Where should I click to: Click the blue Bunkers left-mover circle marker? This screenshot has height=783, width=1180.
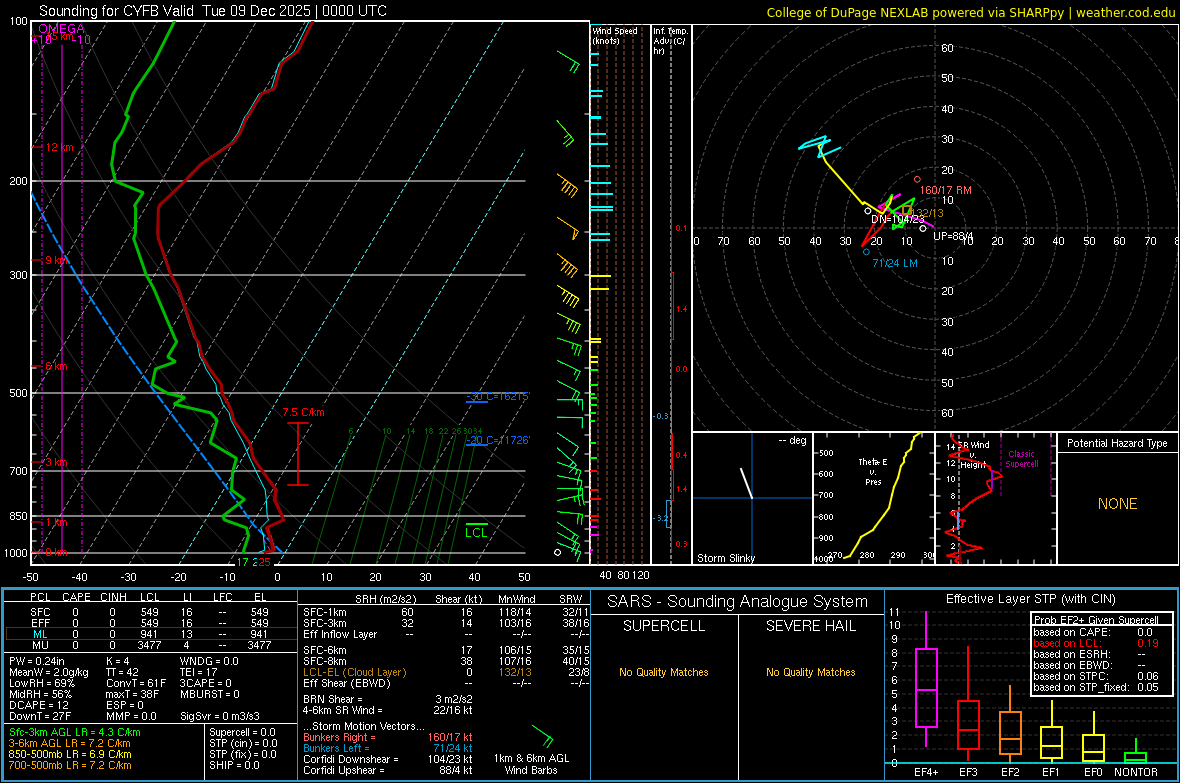pos(866,252)
